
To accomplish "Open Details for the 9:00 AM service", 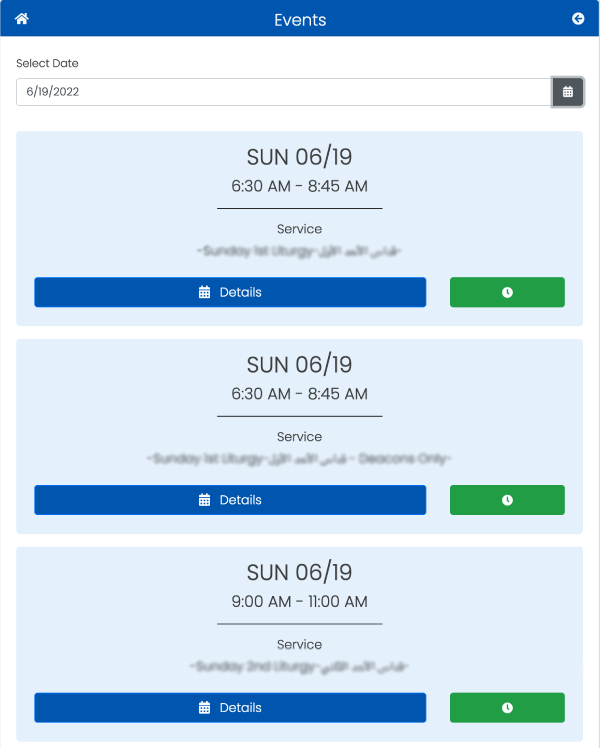I will (230, 707).
